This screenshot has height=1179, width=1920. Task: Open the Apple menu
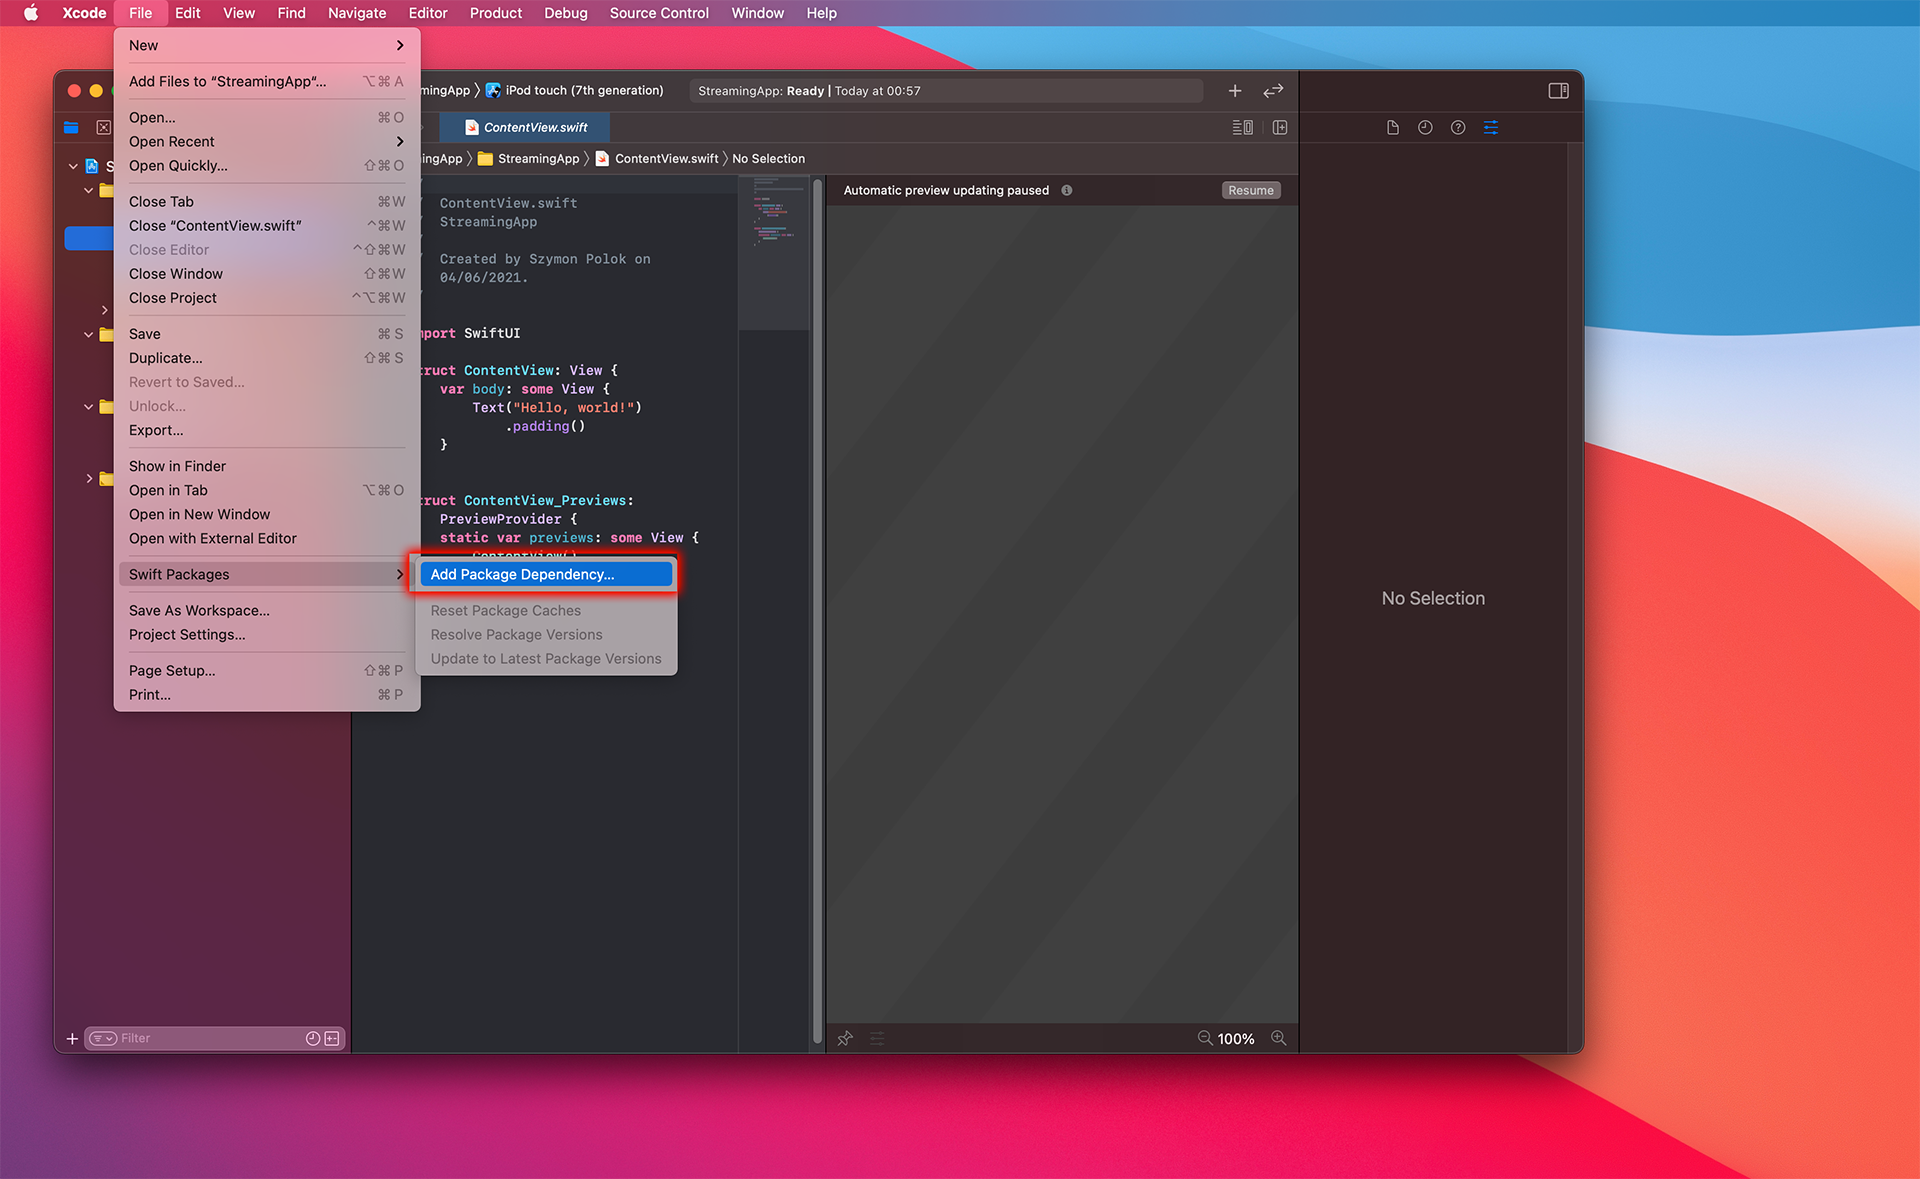30,13
